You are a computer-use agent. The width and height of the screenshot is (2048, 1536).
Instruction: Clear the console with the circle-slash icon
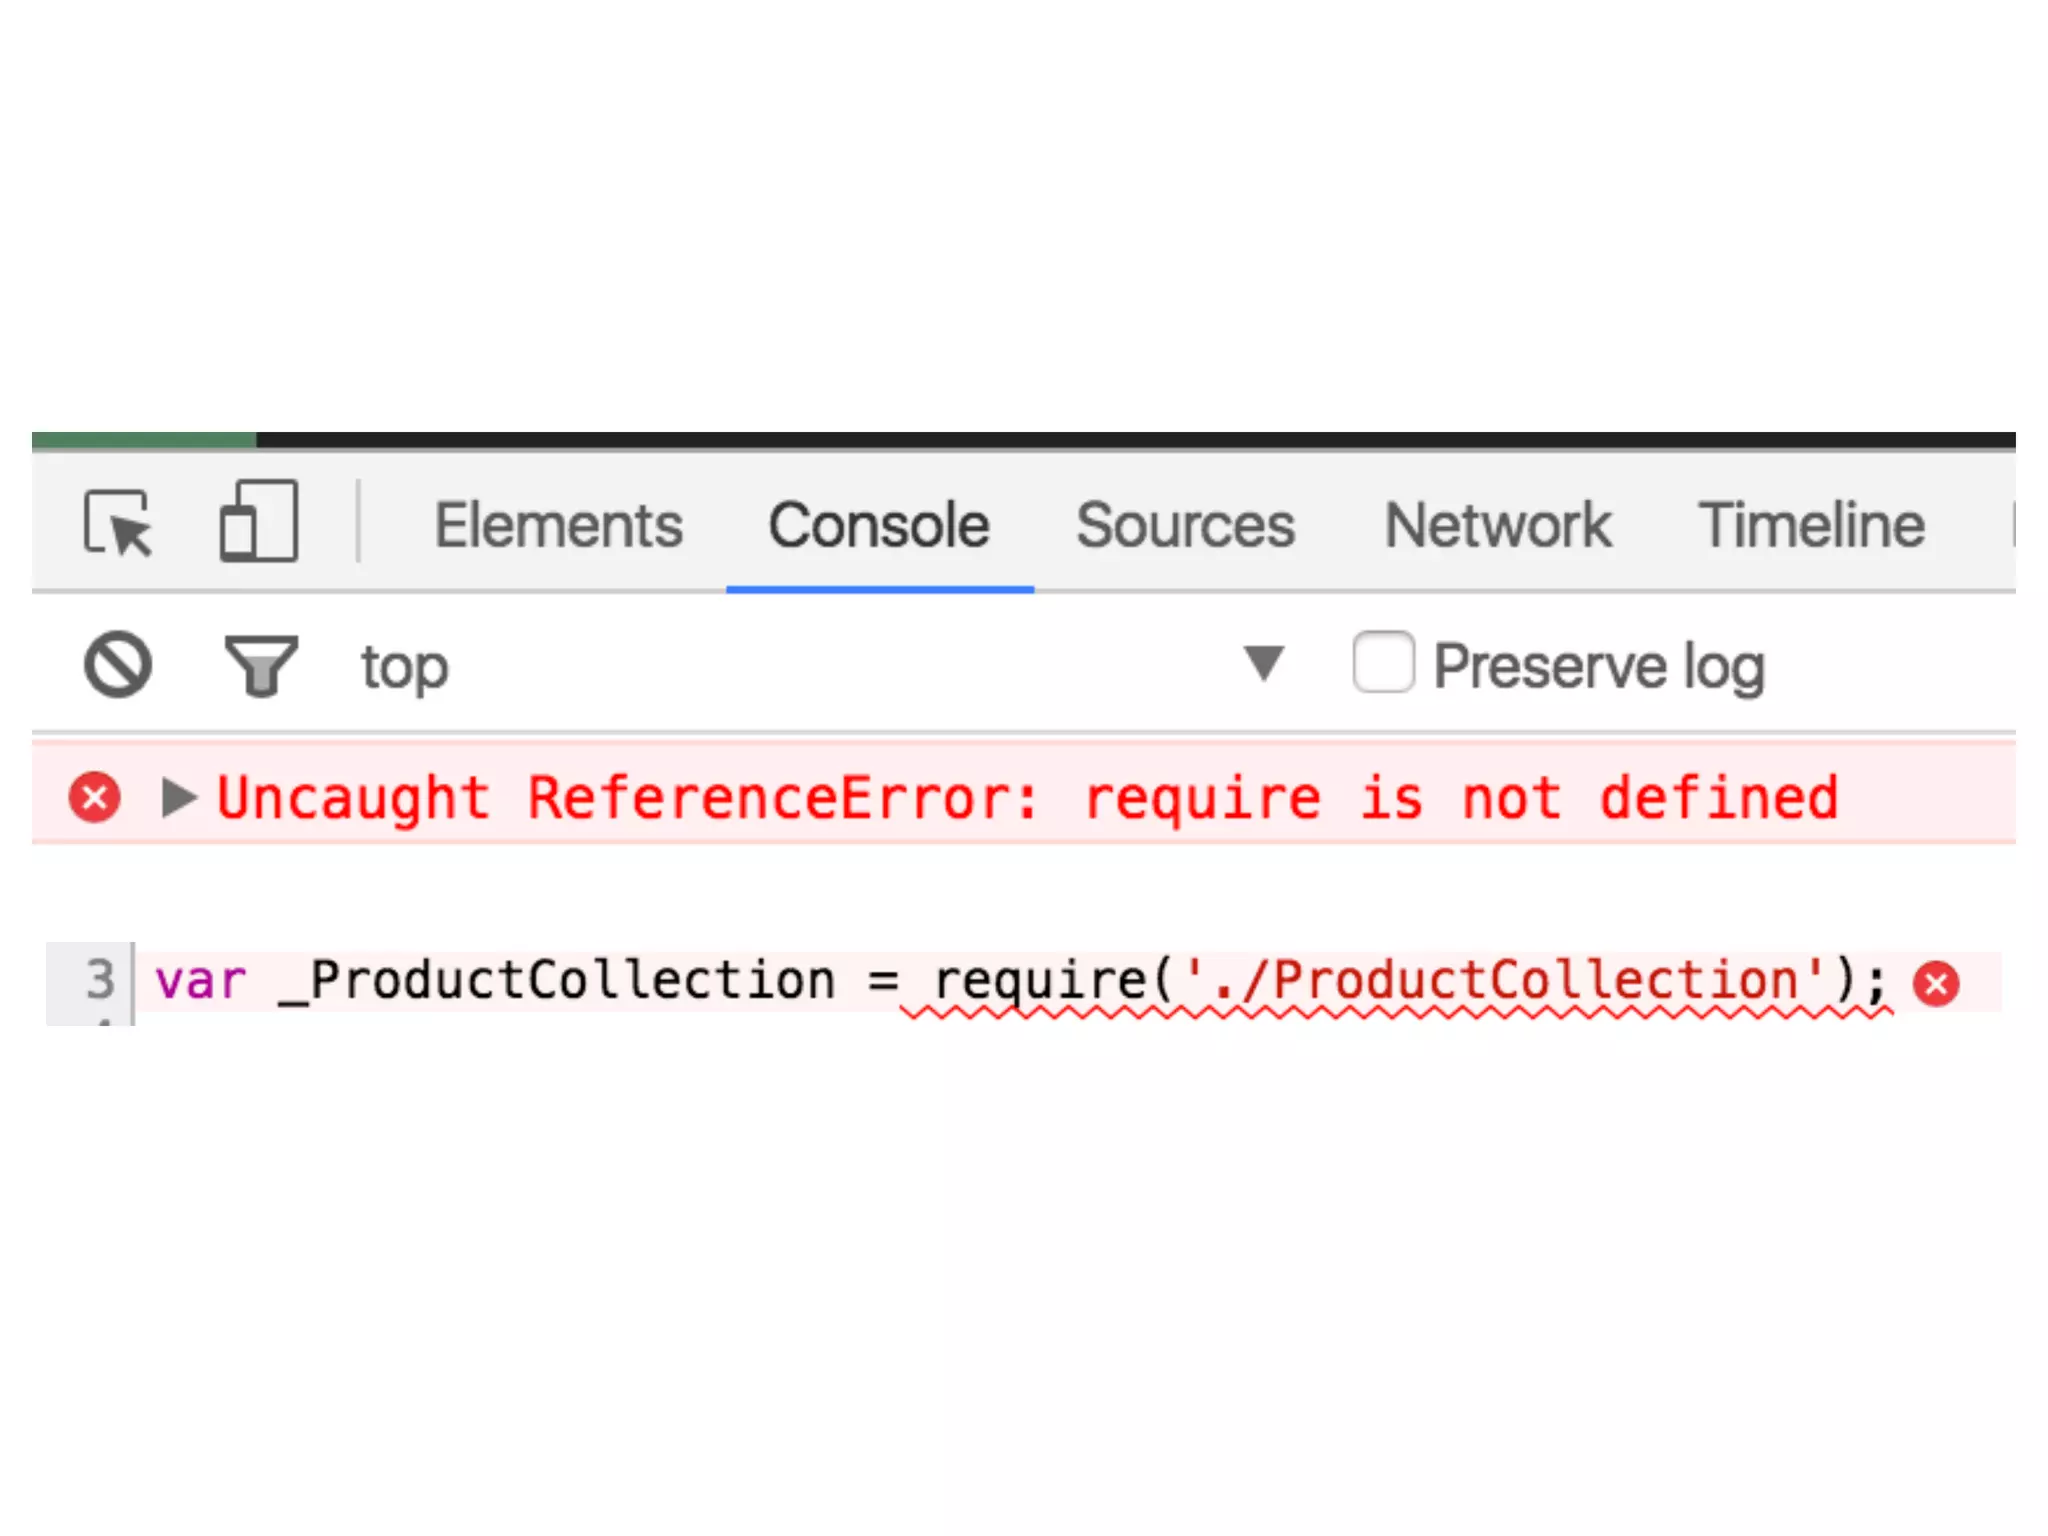click(x=118, y=665)
